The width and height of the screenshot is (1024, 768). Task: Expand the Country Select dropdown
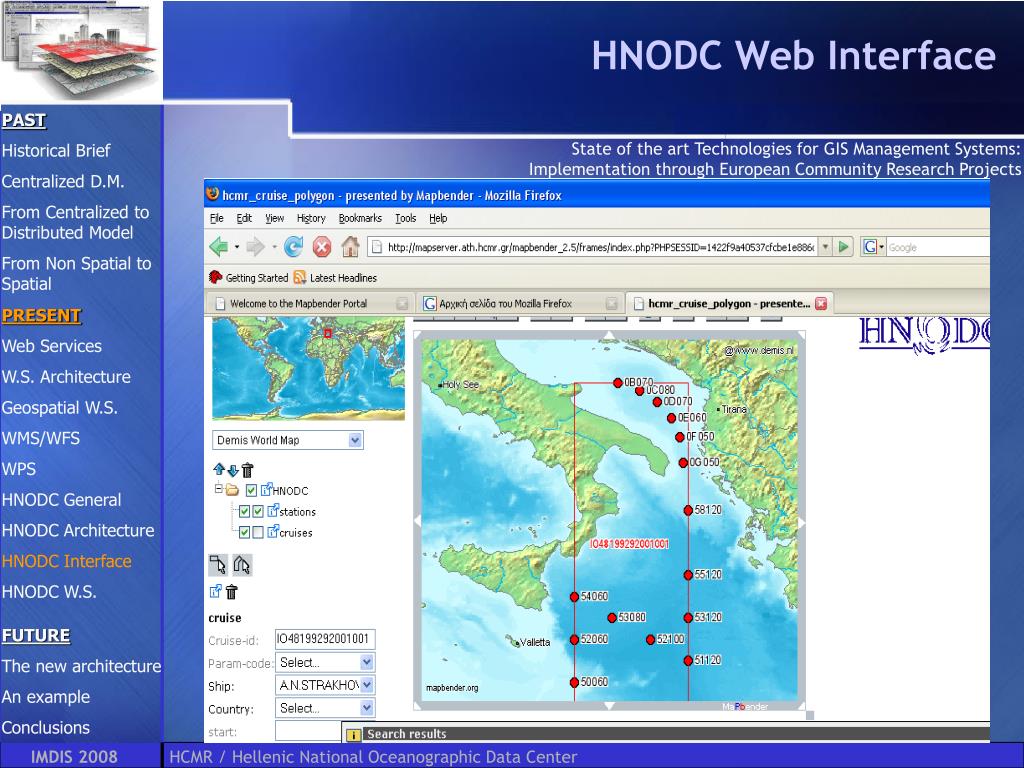(x=366, y=708)
